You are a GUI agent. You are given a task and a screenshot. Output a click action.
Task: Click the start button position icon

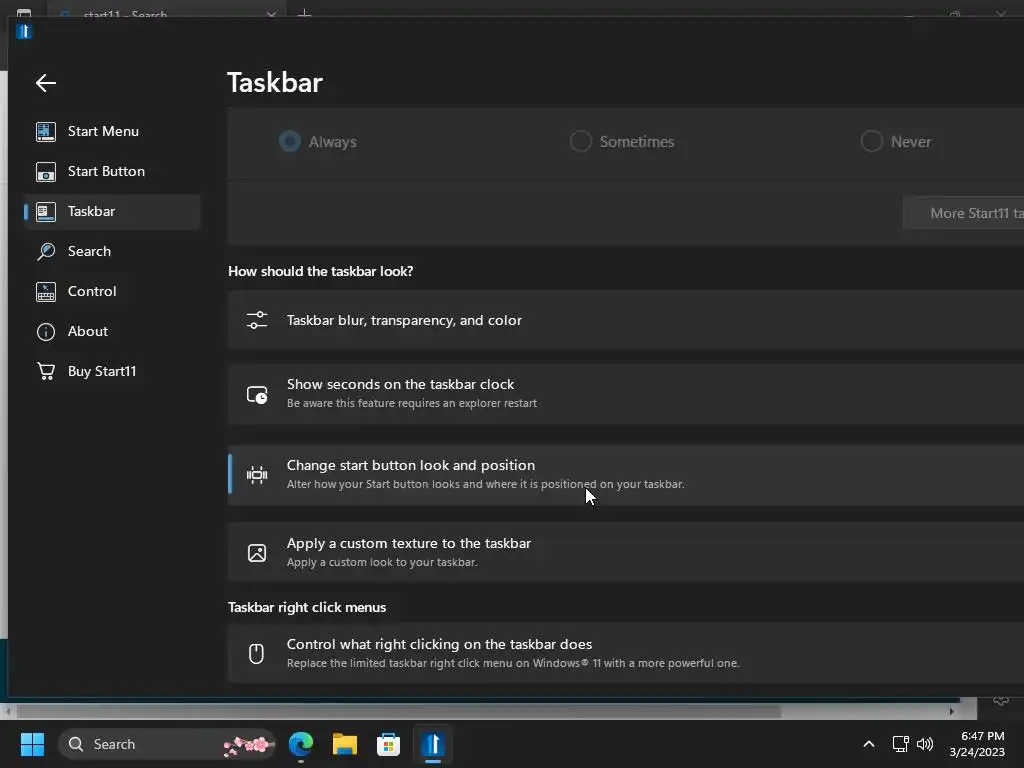point(257,475)
